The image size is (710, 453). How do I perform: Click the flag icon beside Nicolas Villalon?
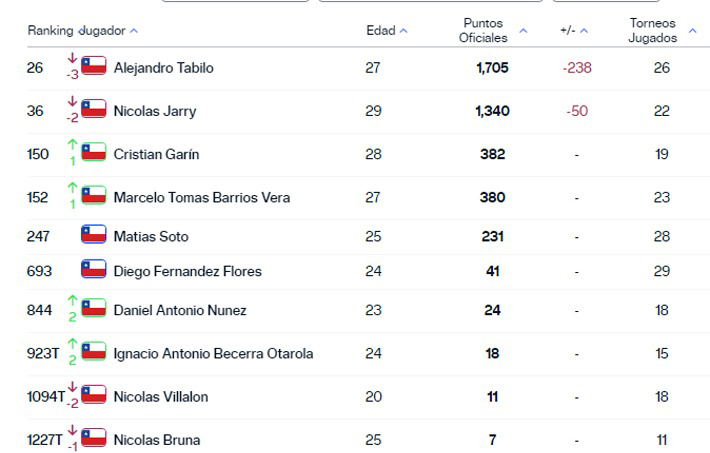94,396
